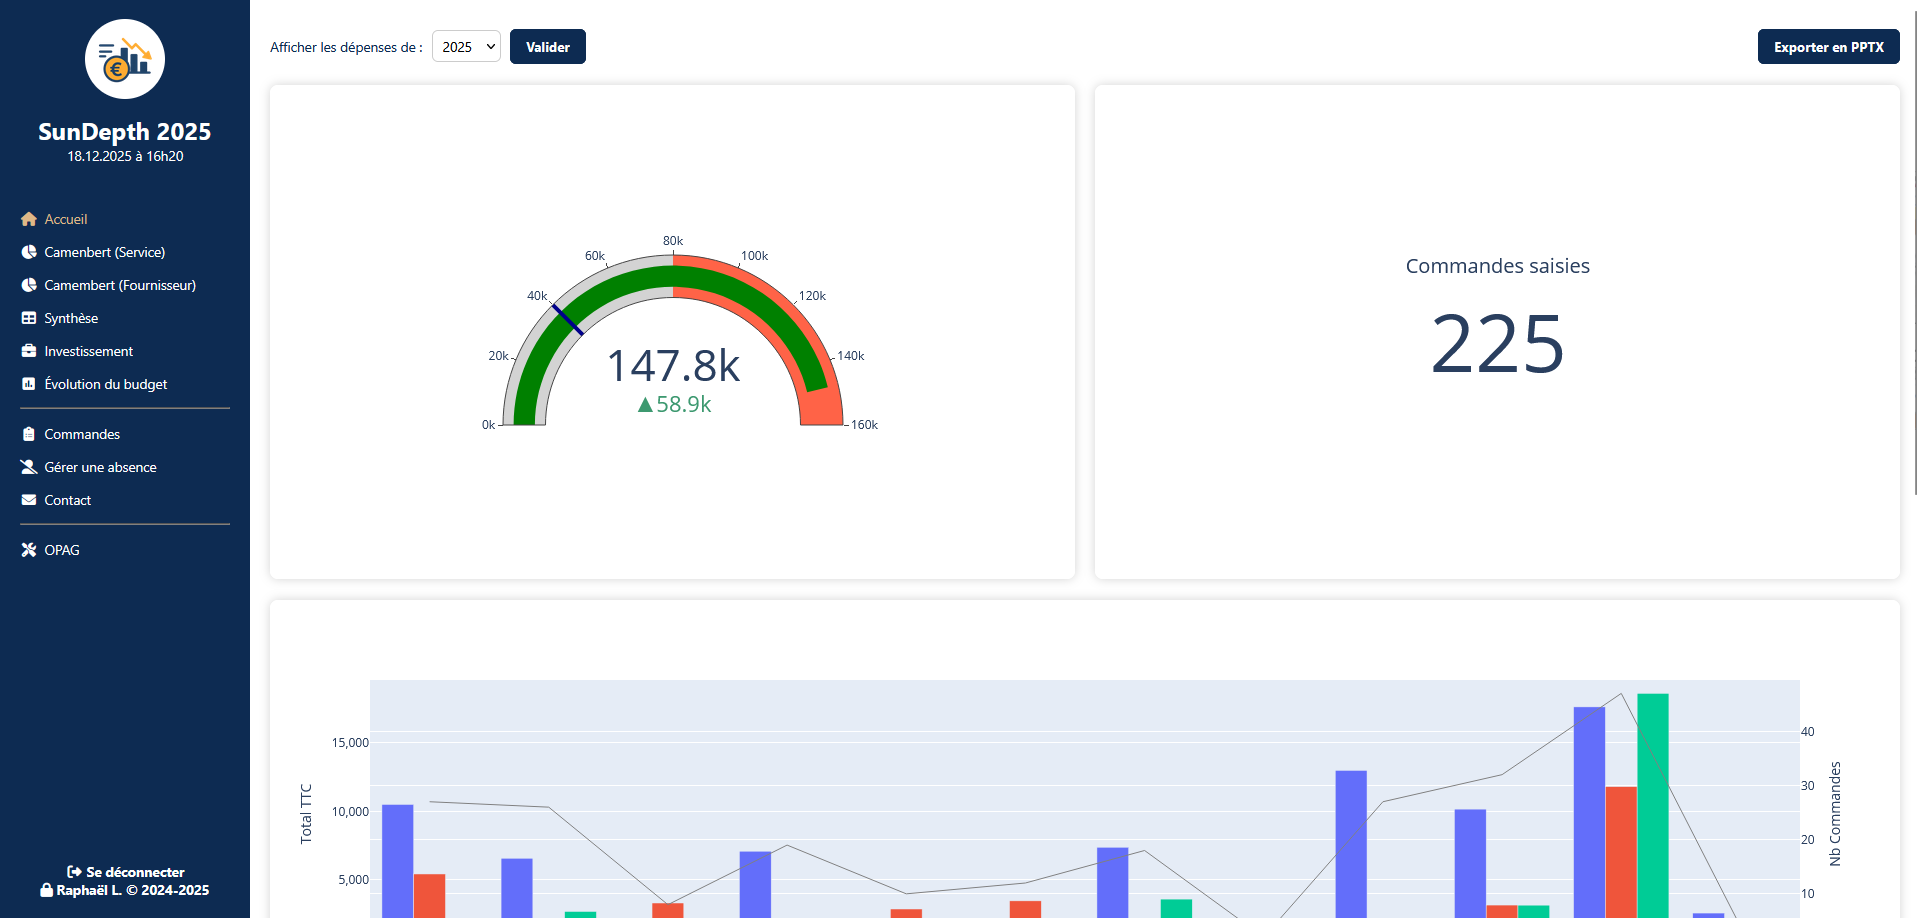
Task: Open the Contact page
Action: pos(67,500)
